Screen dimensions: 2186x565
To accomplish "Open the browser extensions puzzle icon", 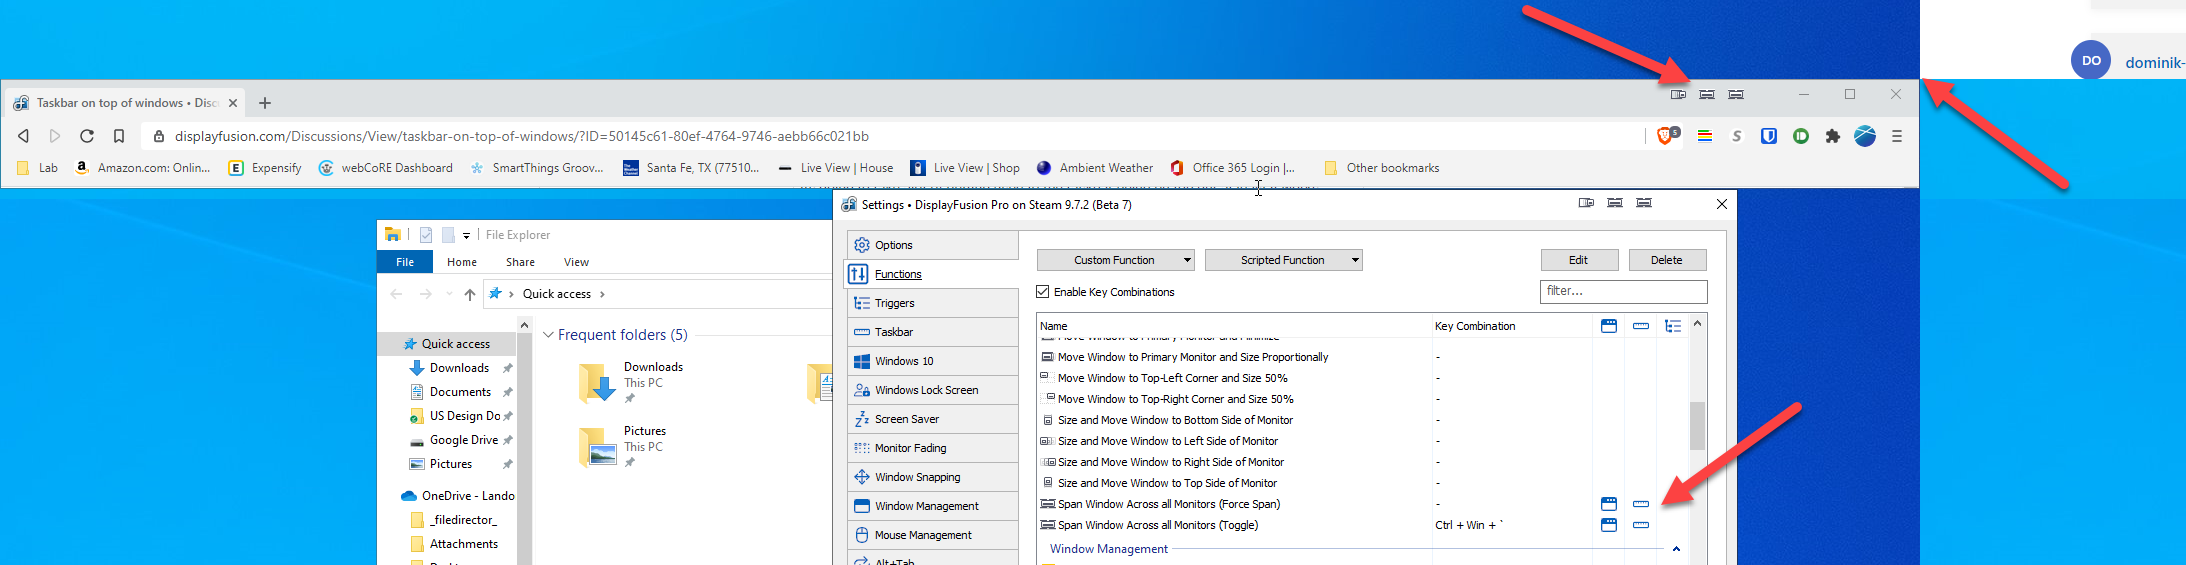I will pyautogui.click(x=1832, y=136).
